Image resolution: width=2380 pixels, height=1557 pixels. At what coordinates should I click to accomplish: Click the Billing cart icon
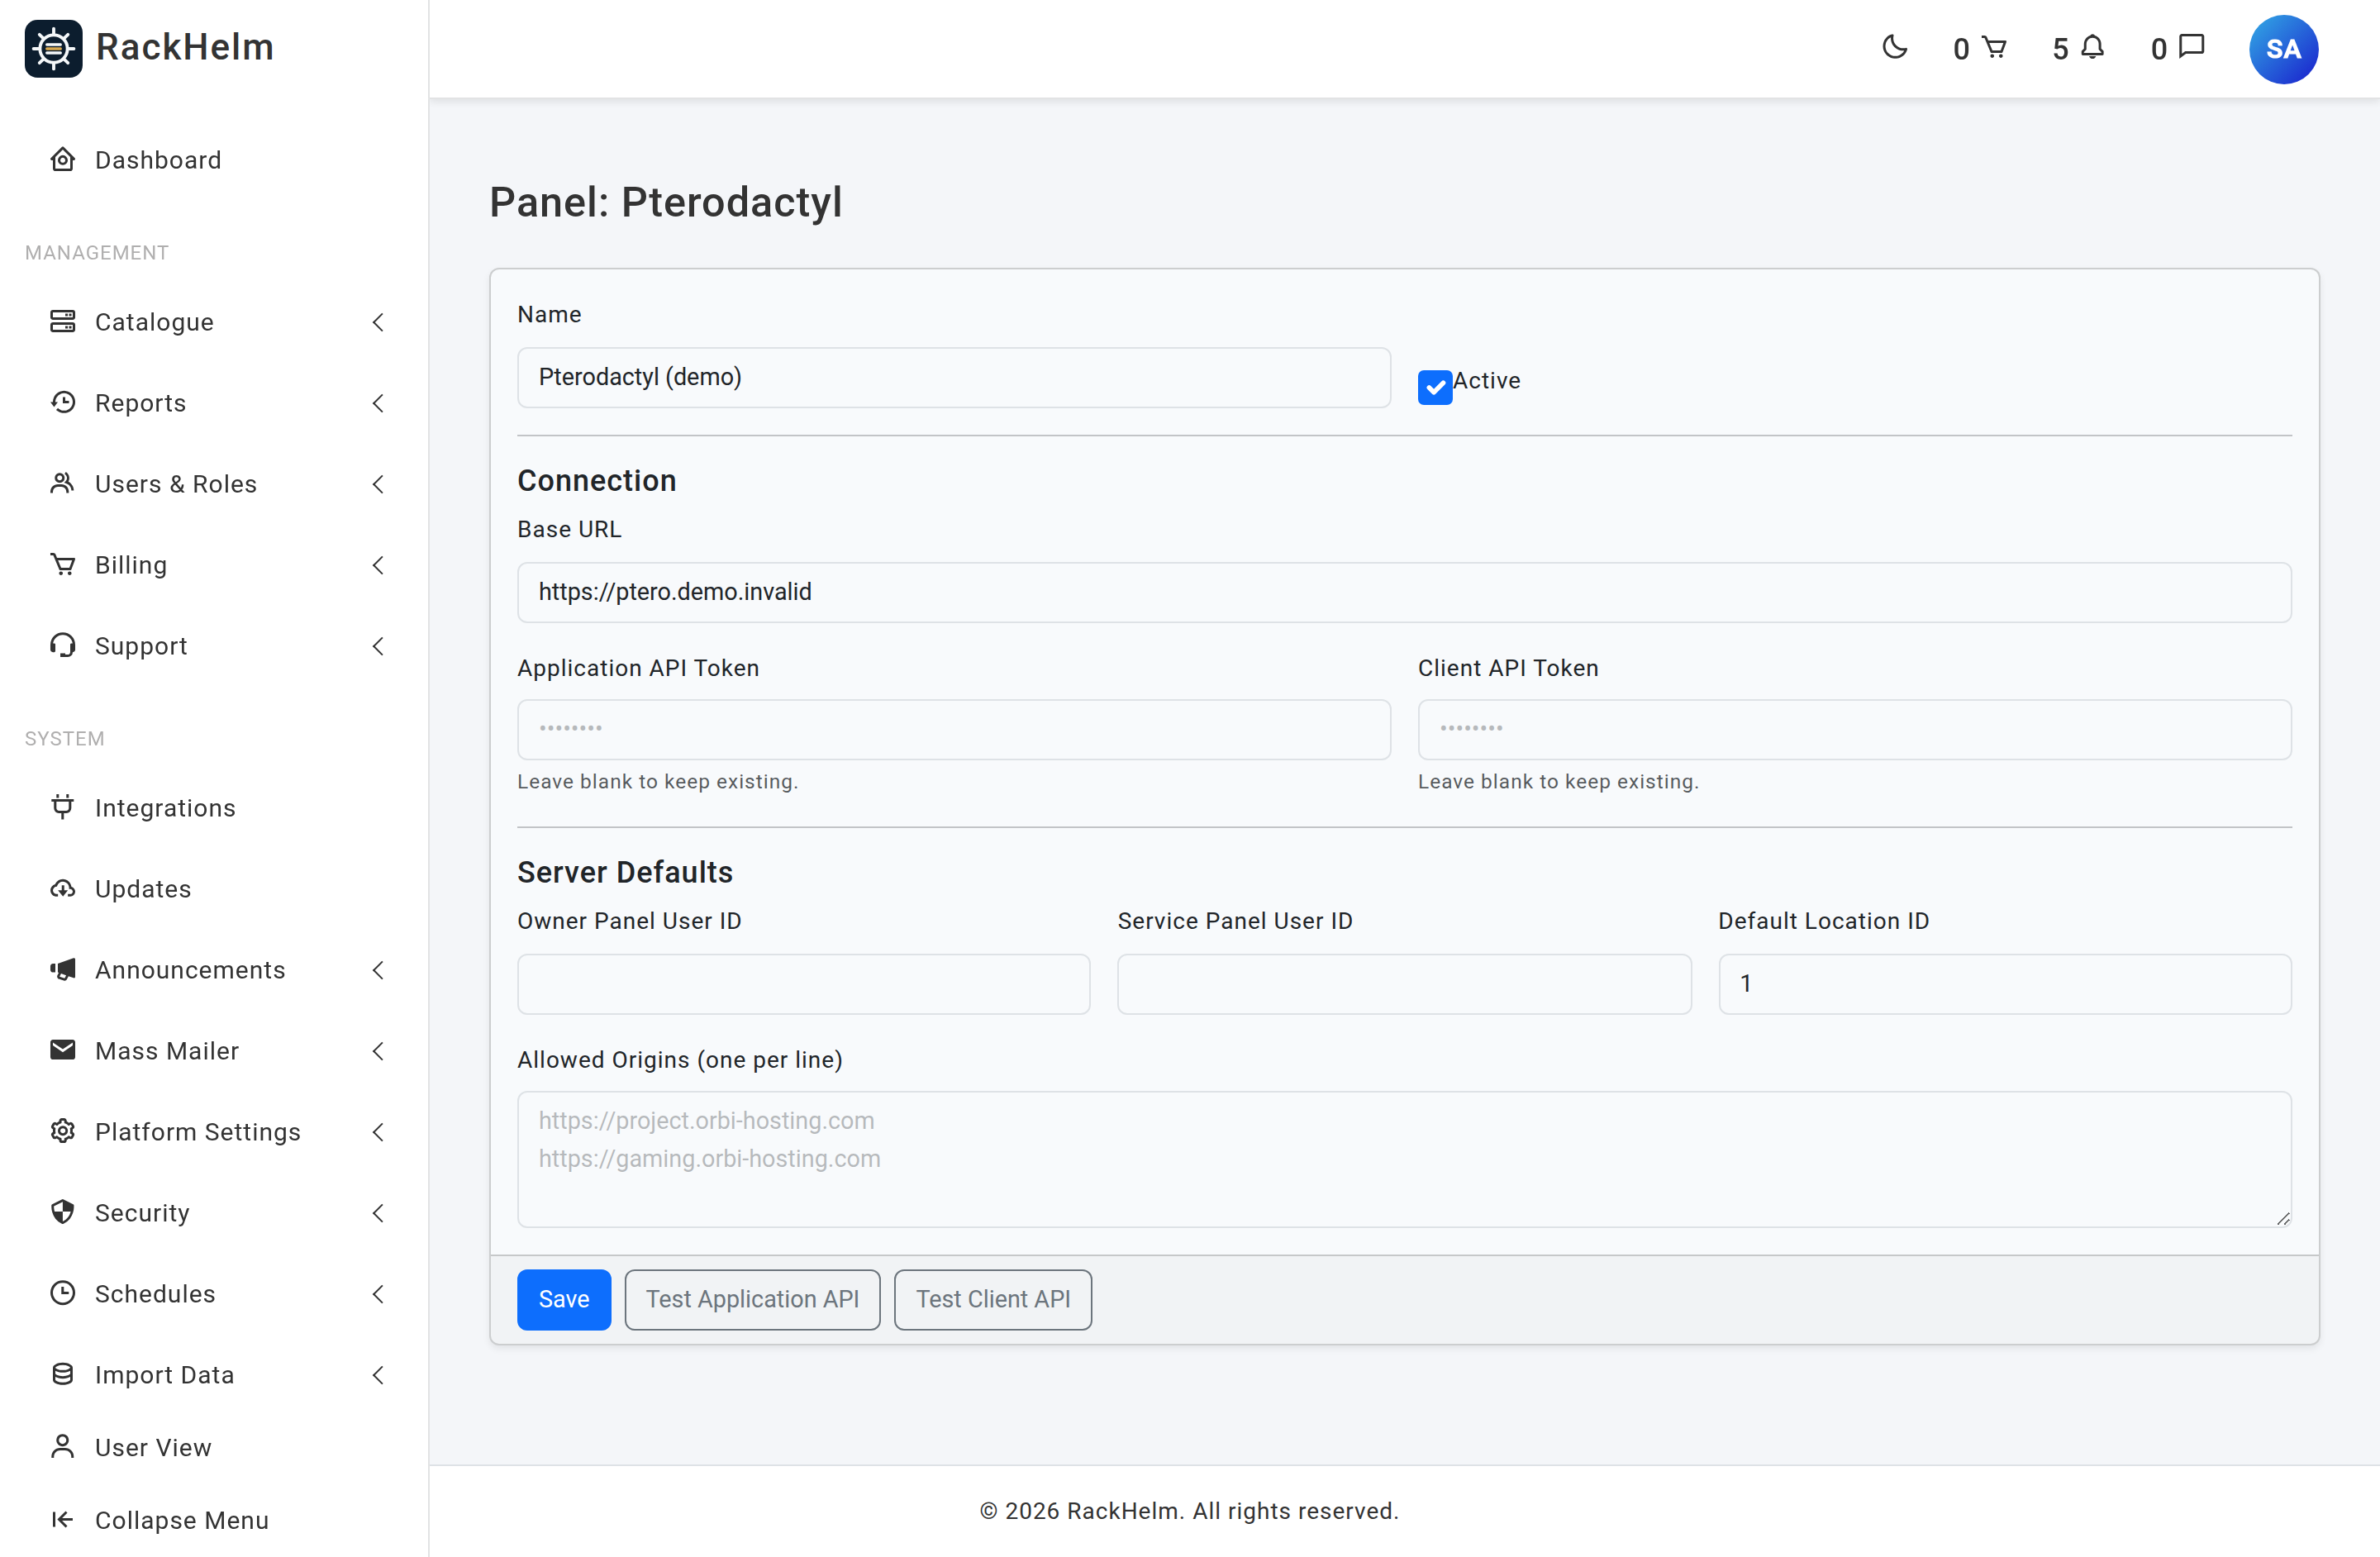tap(63, 564)
